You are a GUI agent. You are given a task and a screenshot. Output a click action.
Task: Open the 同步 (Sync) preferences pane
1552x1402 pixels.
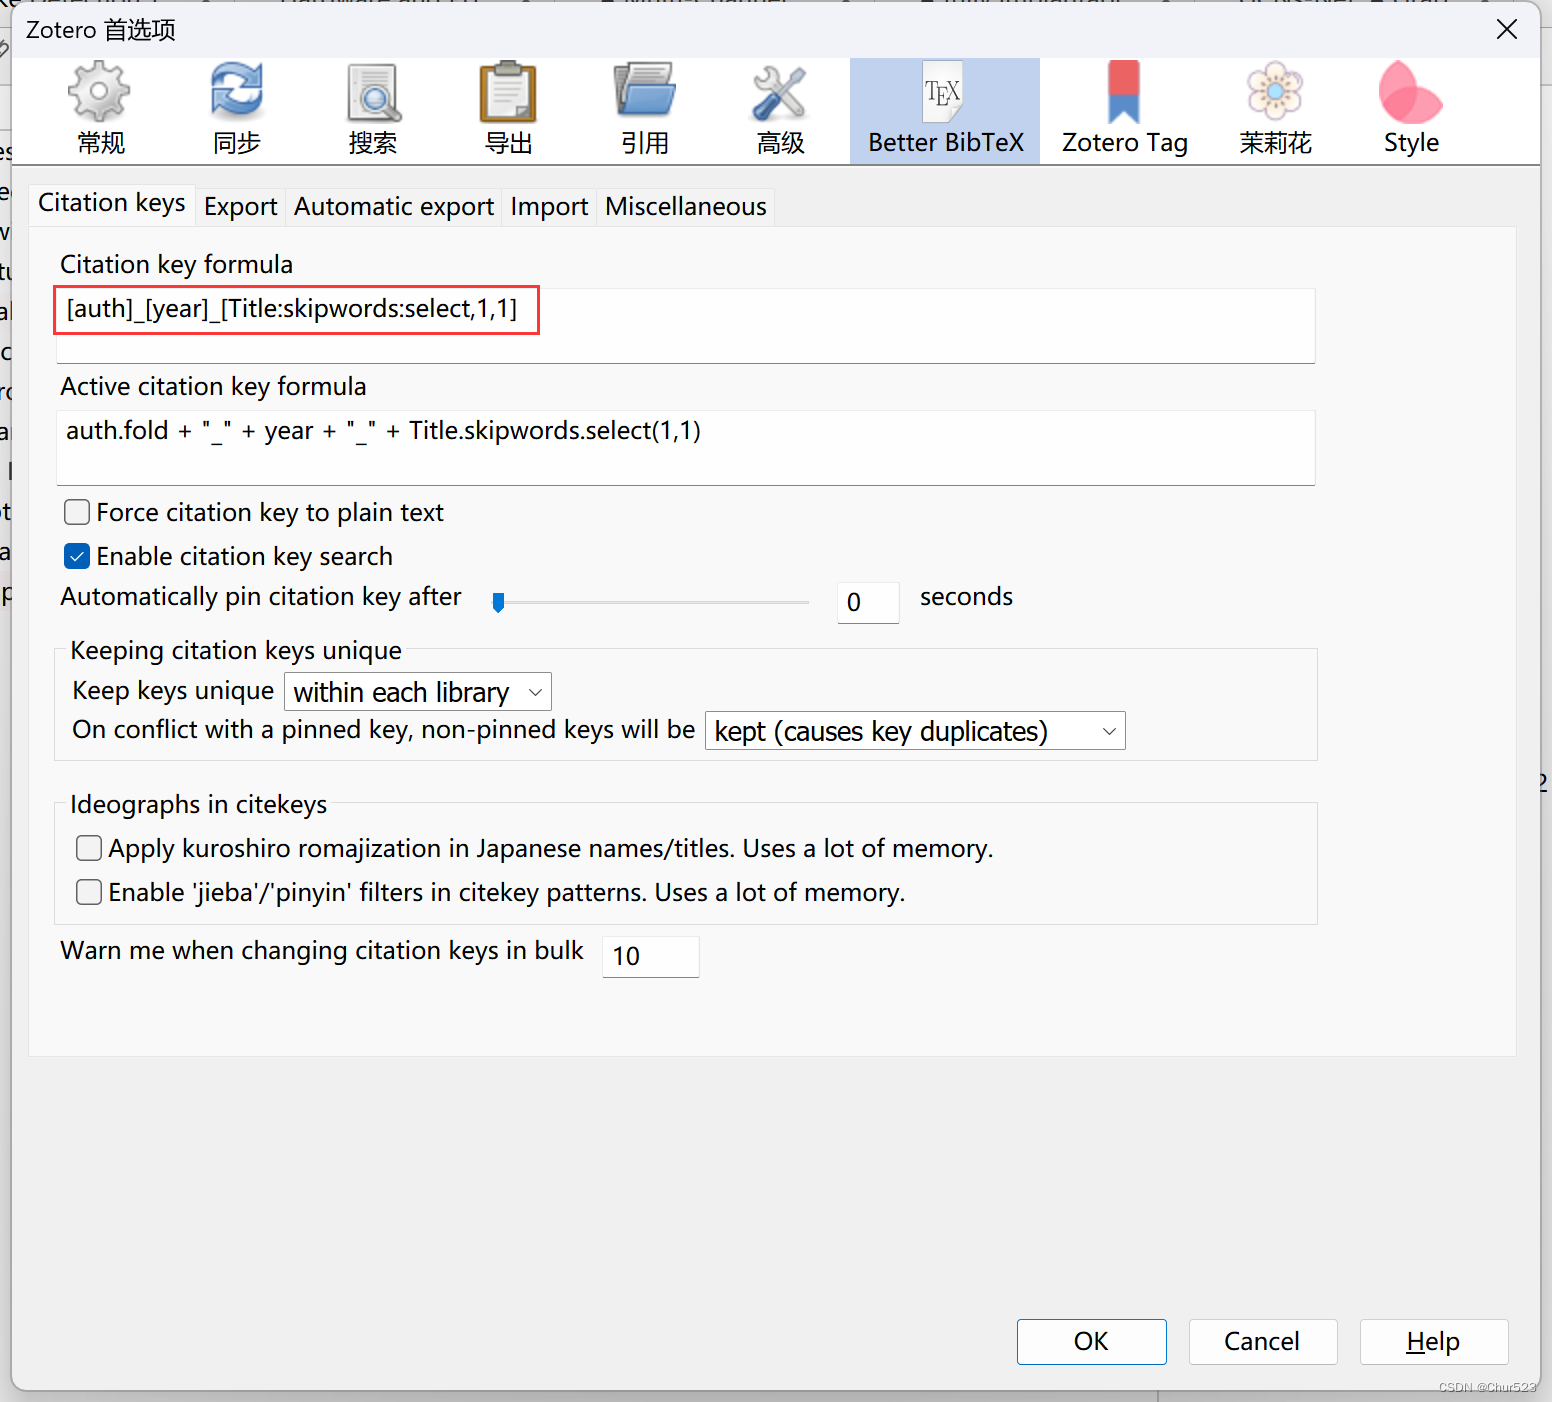237,110
